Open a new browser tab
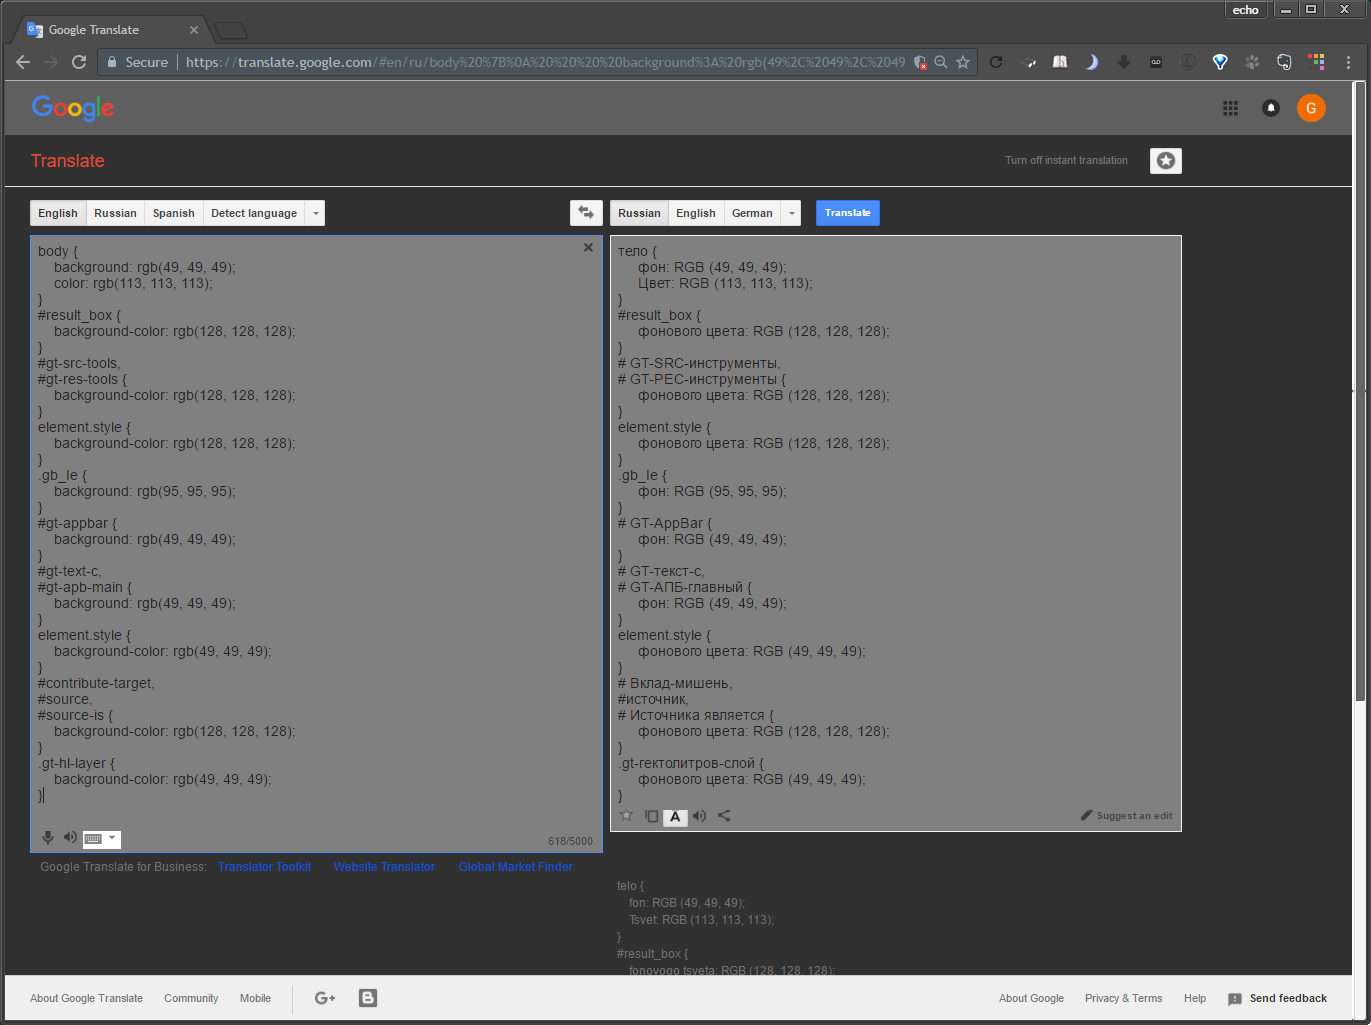The width and height of the screenshot is (1371, 1025). [231, 30]
